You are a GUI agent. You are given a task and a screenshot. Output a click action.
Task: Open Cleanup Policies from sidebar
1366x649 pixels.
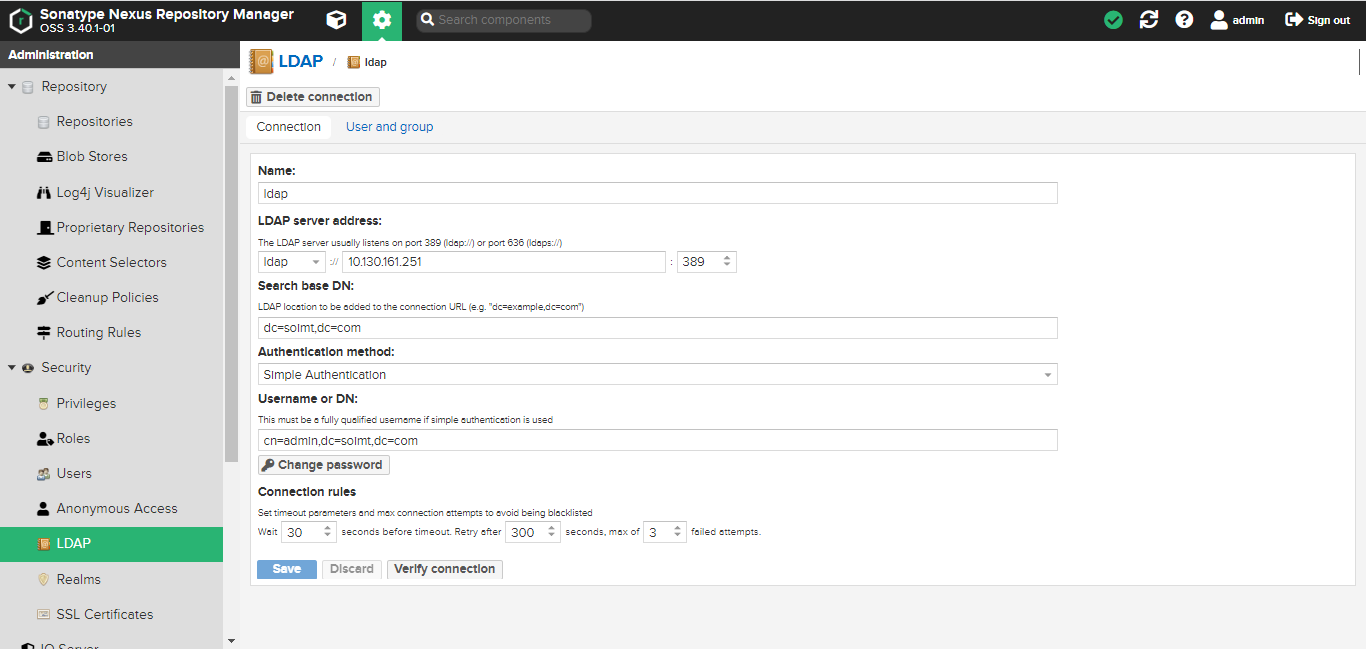[107, 297]
